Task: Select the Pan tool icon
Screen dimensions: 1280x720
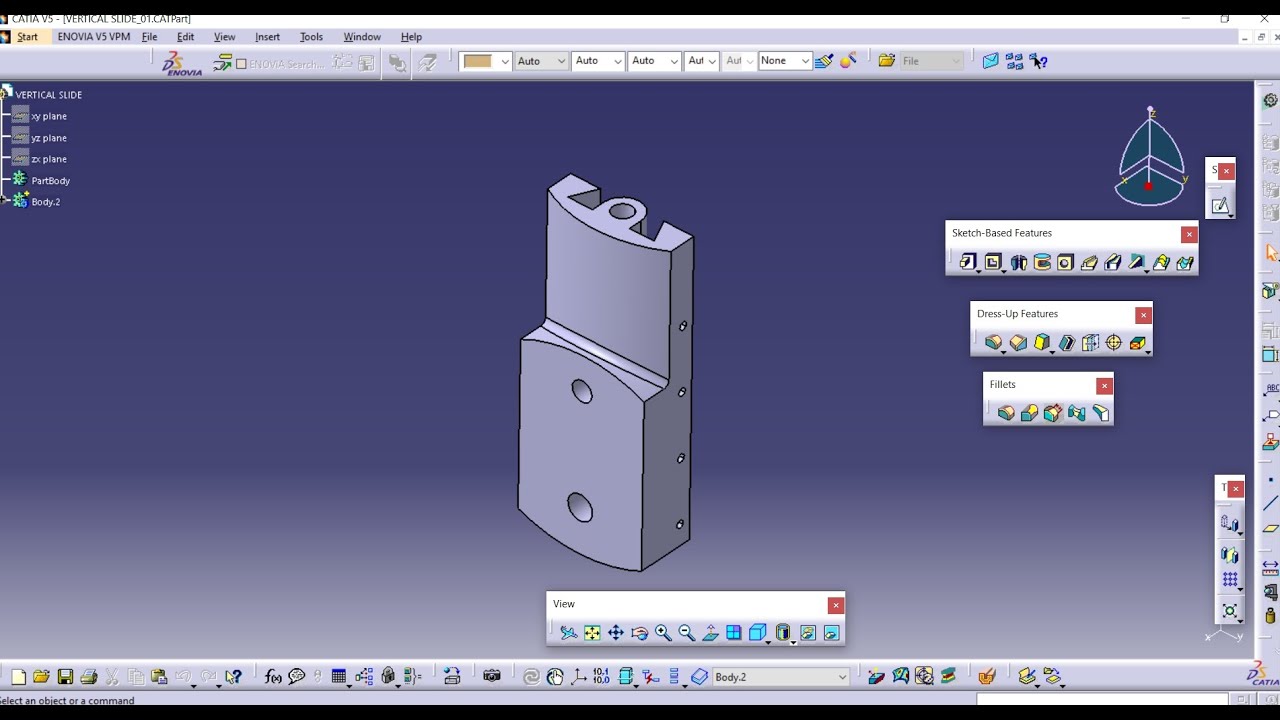Action: [x=616, y=632]
